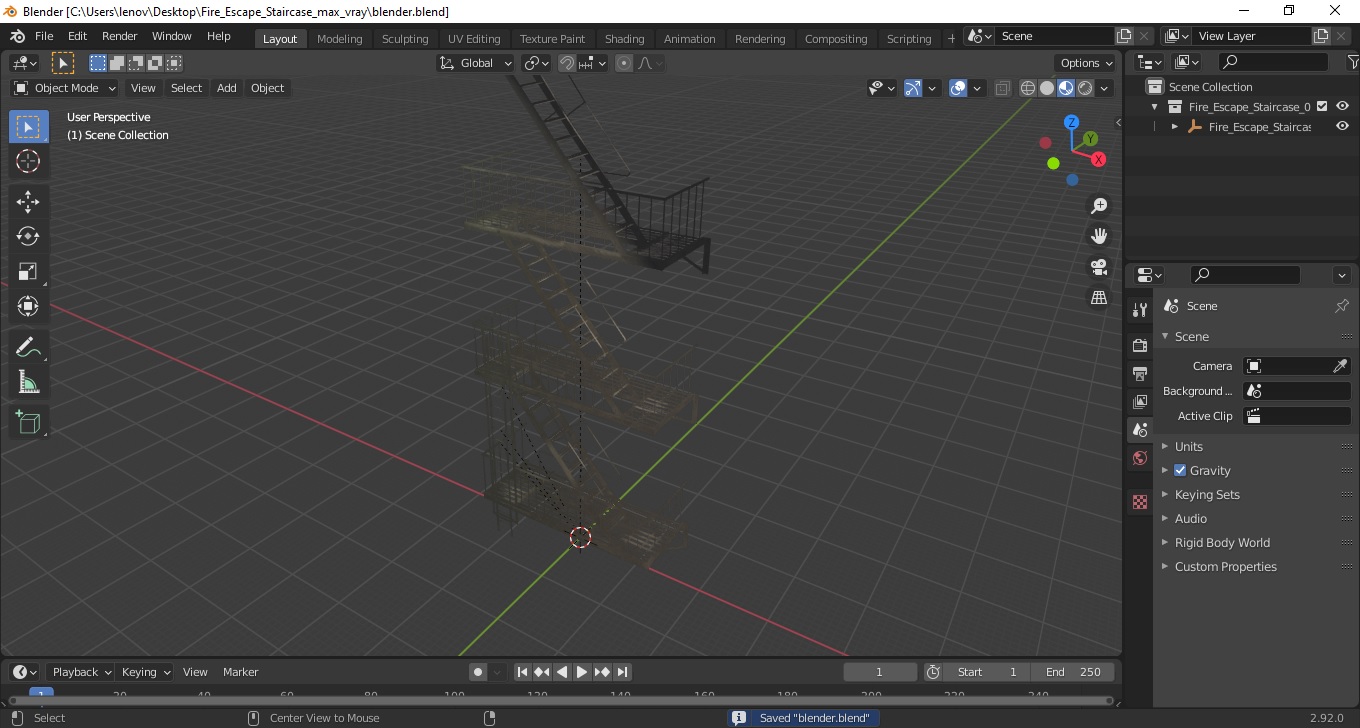The width and height of the screenshot is (1360, 728).
Task: Toggle proportional editing
Action: pos(624,63)
